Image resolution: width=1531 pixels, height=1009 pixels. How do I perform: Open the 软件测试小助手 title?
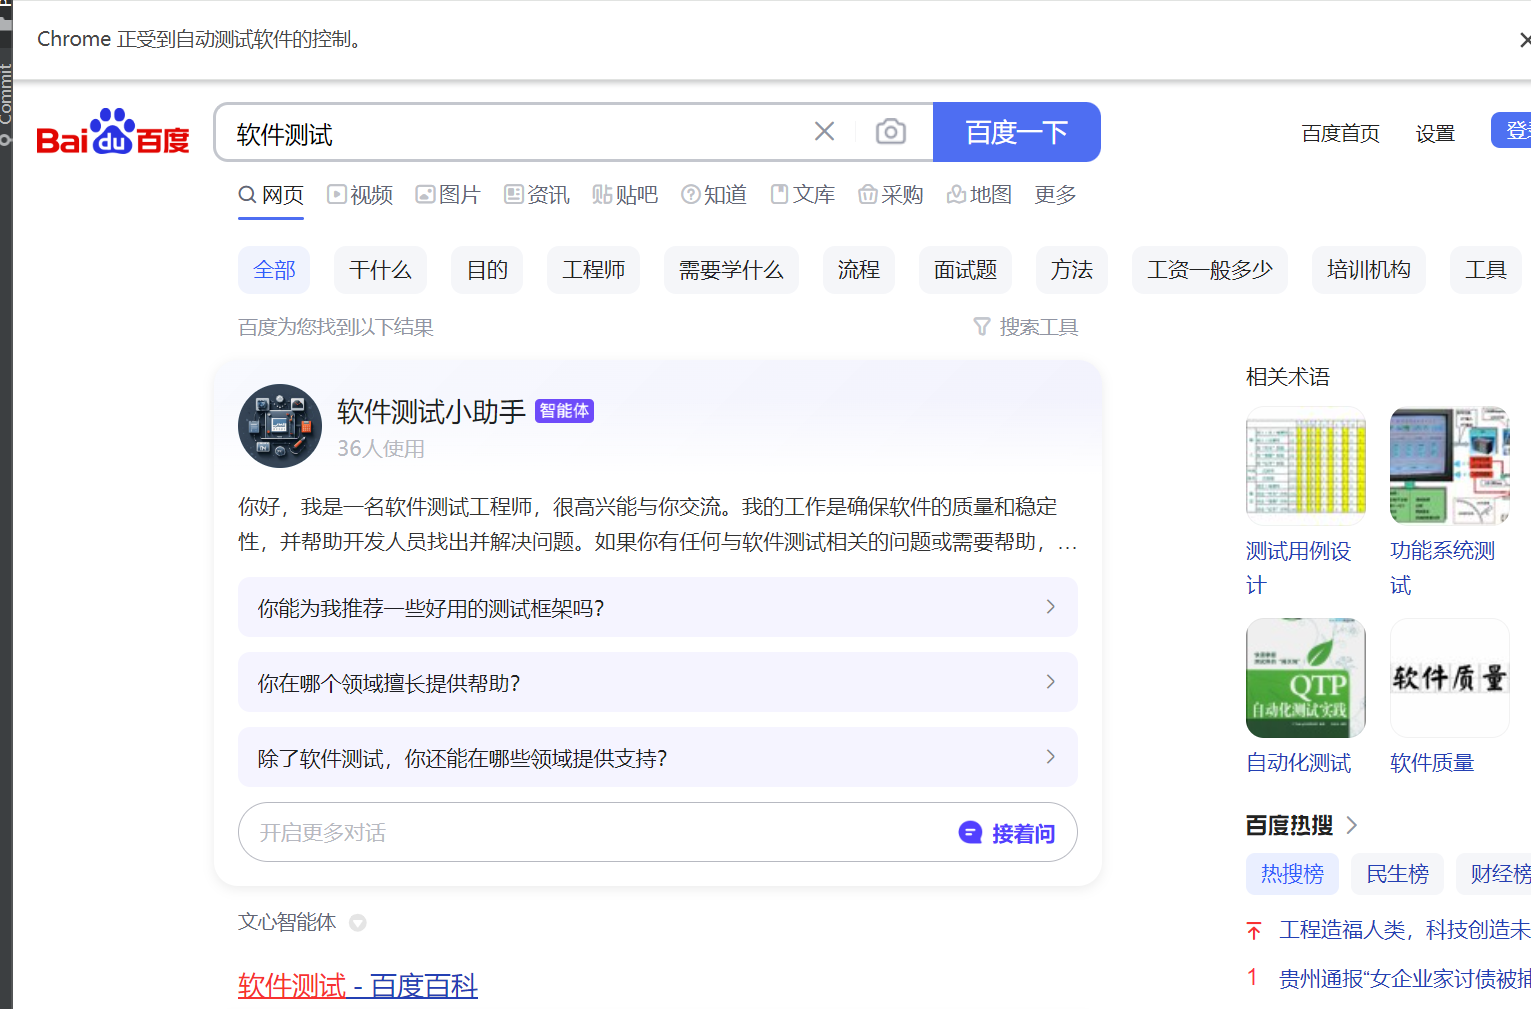tap(431, 411)
